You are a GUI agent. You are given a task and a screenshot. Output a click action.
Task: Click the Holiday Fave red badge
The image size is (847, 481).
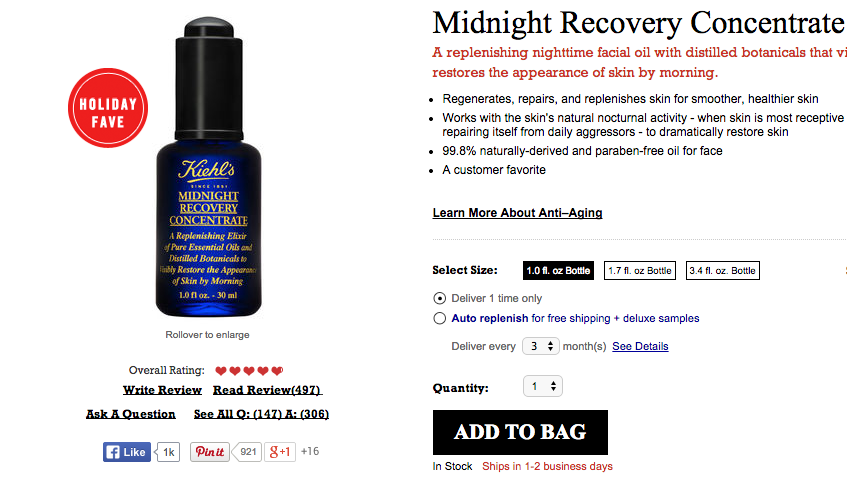(108, 108)
